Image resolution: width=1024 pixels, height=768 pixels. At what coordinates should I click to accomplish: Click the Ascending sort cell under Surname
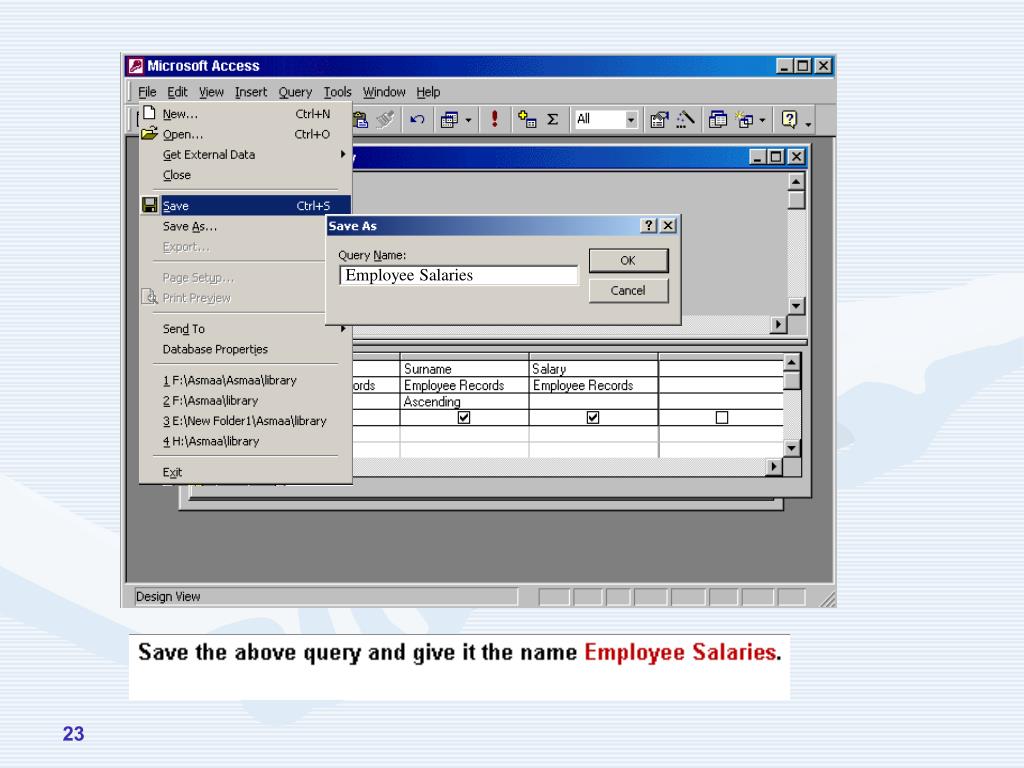[464, 402]
